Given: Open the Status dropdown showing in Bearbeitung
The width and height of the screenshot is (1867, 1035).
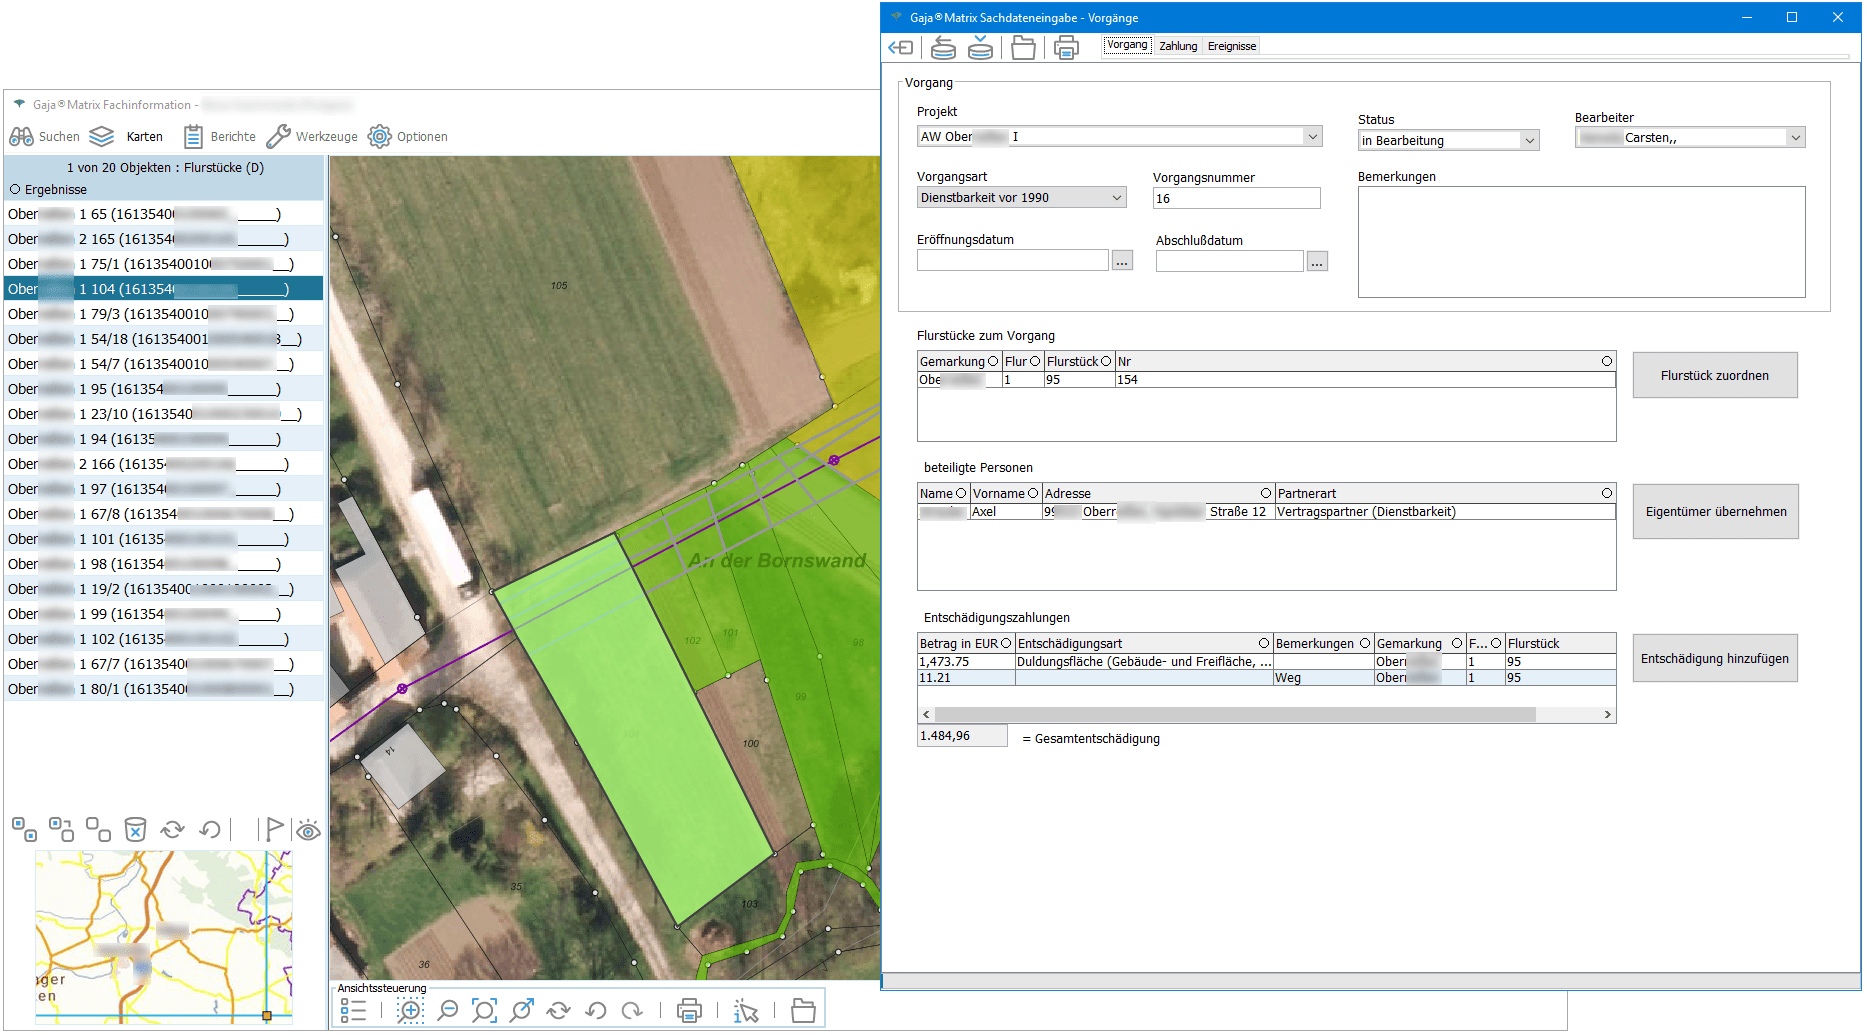Looking at the screenshot, I should (1529, 141).
